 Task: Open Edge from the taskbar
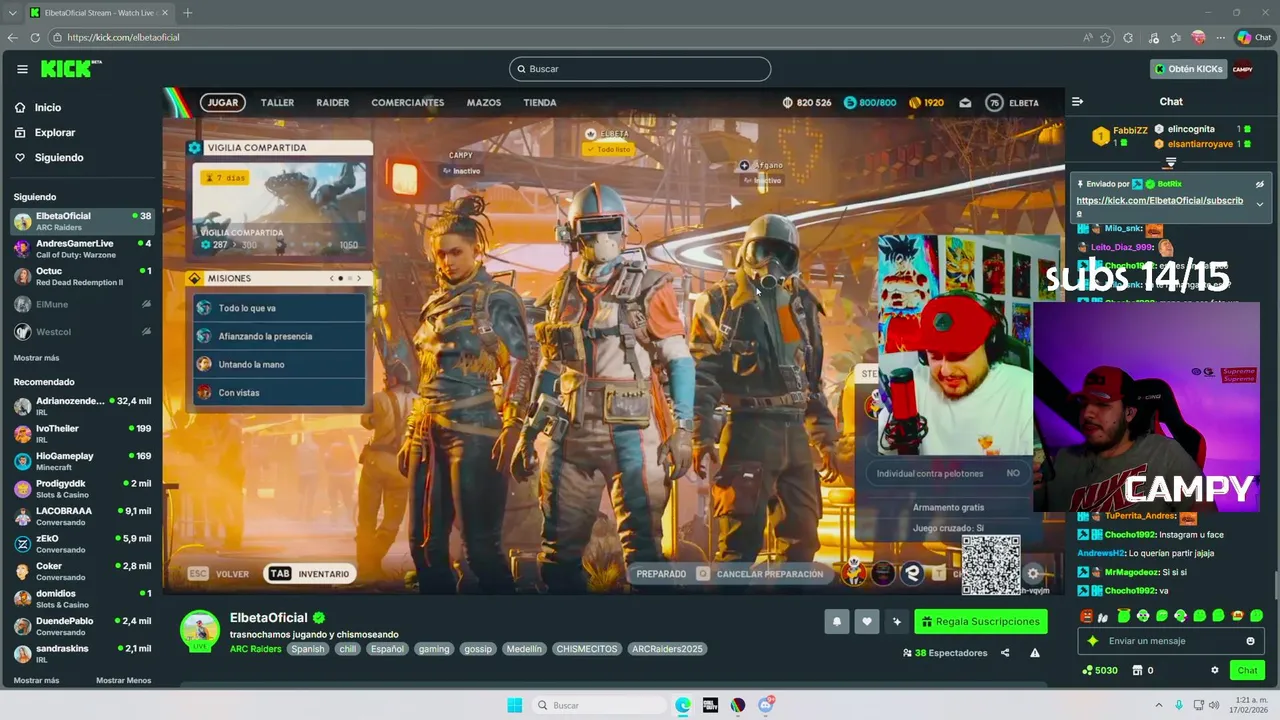click(x=683, y=705)
